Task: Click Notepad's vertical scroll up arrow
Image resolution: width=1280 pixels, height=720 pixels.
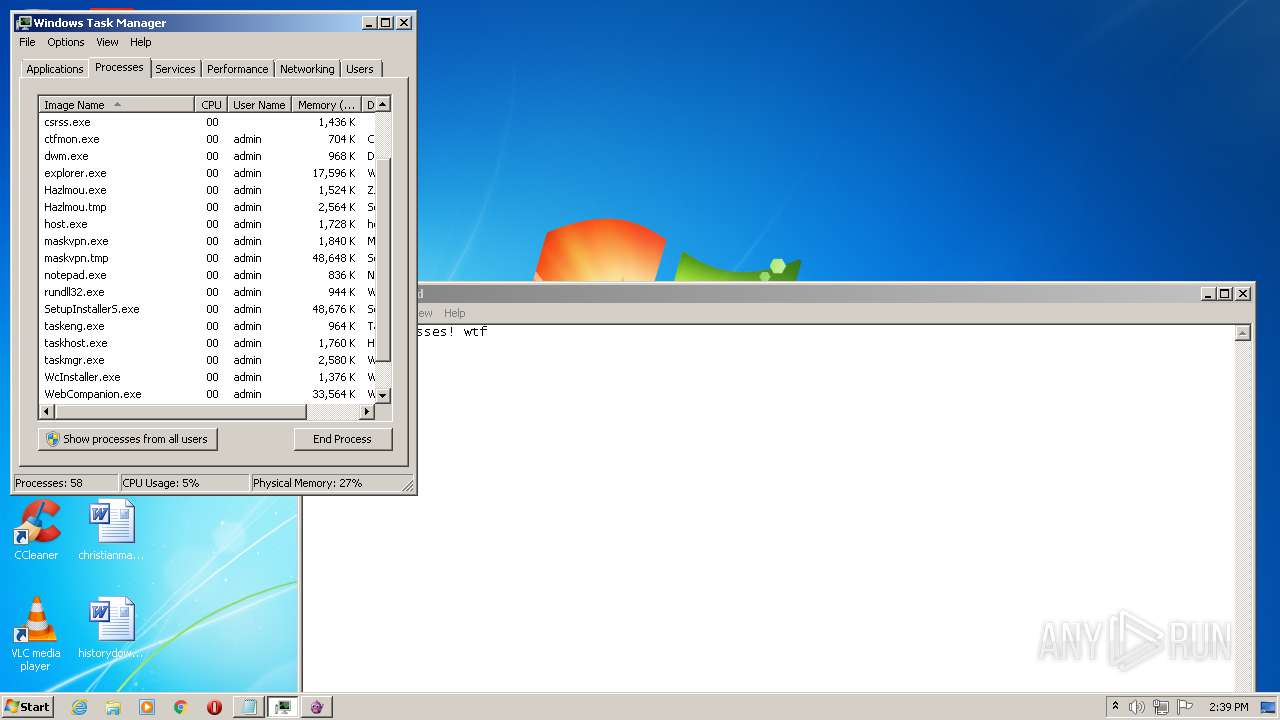Action: 1243,333
